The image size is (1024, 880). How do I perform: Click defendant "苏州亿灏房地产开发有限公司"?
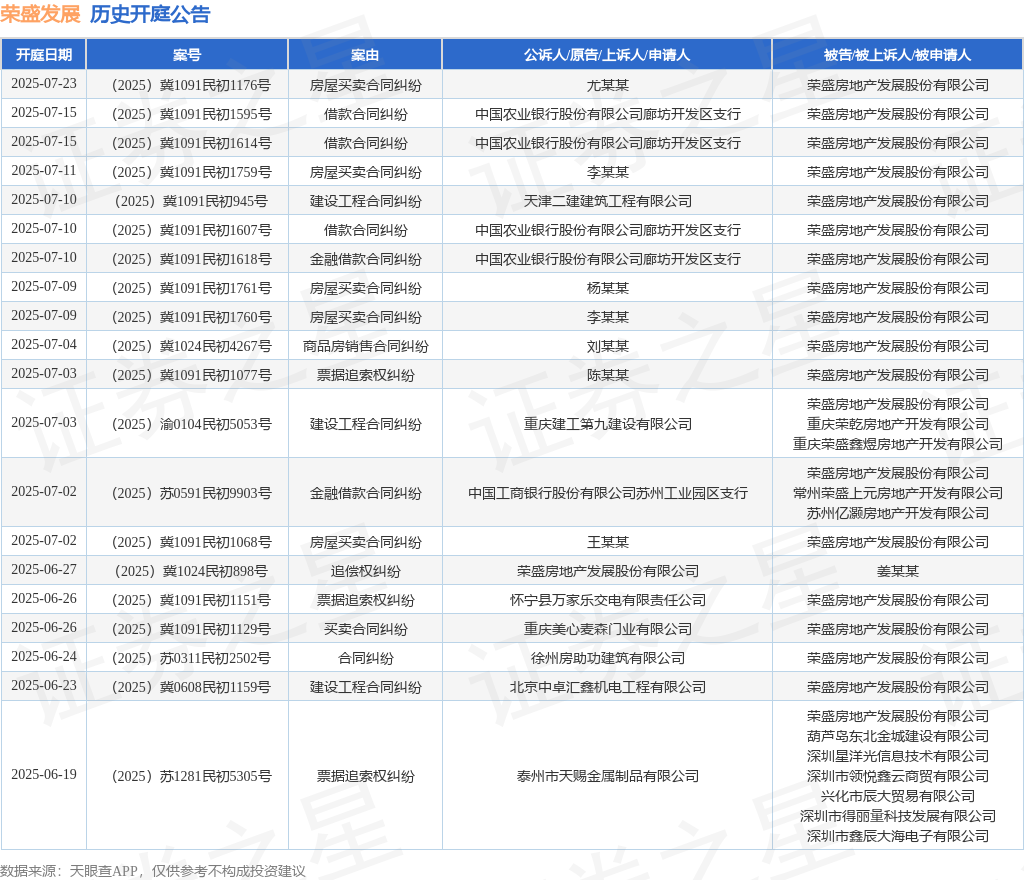[897, 513]
